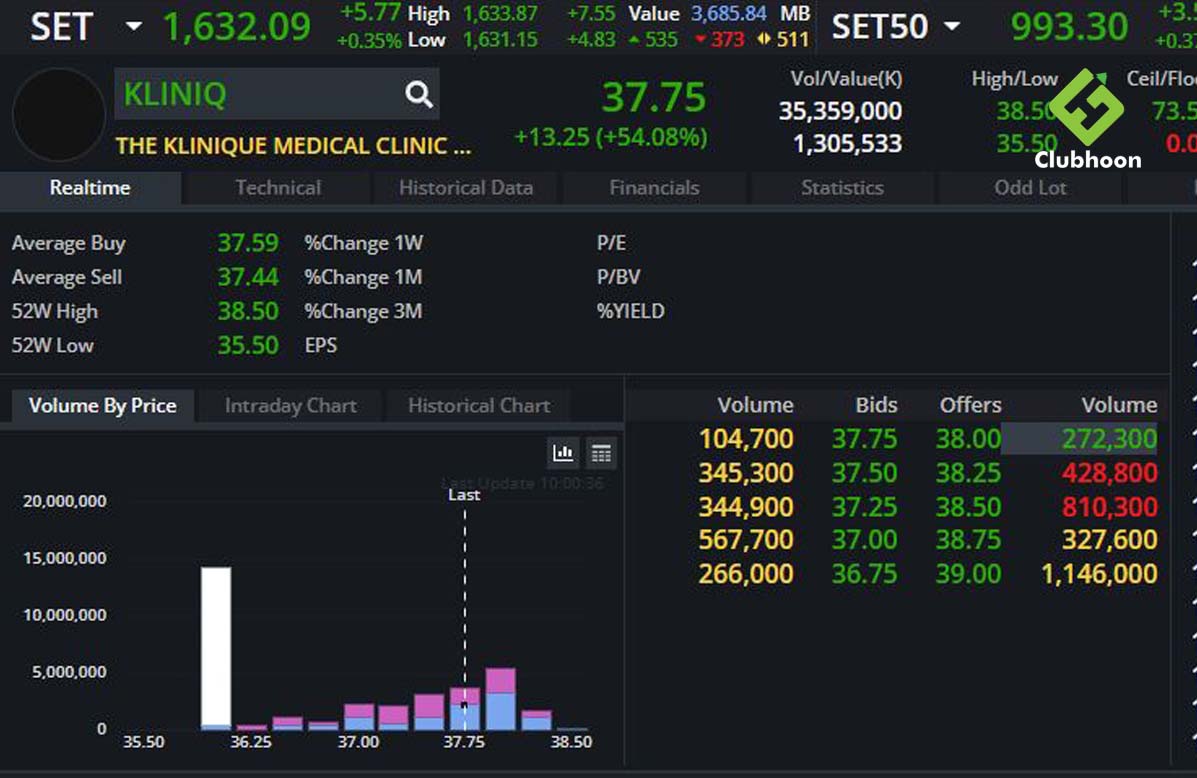Click the change +13.25 (+54.08%) text
1197x778 pixels.
611,137
